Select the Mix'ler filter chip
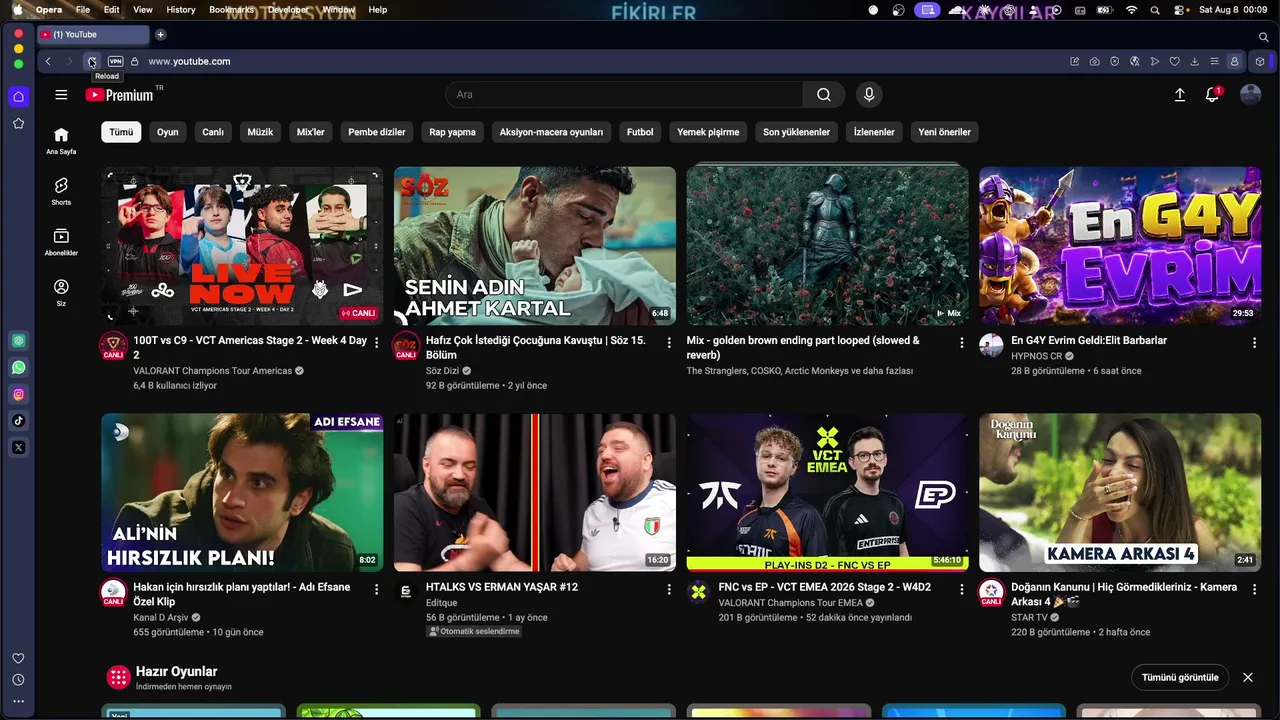1280x720 pixels. pos(311,132)
